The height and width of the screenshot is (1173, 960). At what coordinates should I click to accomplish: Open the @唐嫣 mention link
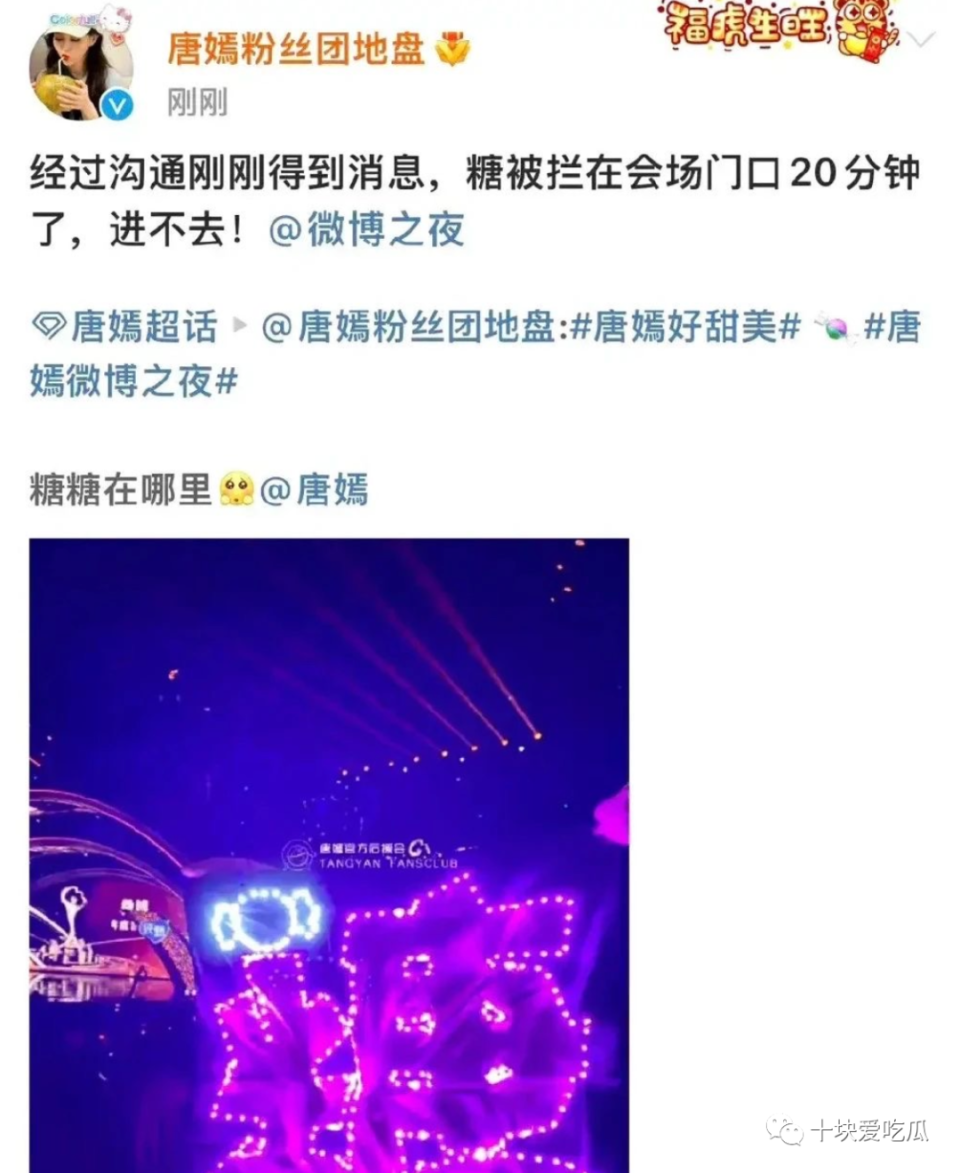tap(314, 489)
